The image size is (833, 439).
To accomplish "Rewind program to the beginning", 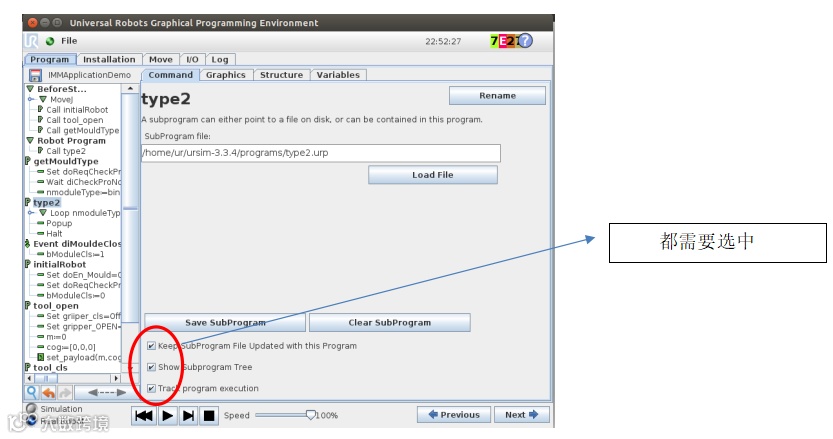I will coord(144,416).
